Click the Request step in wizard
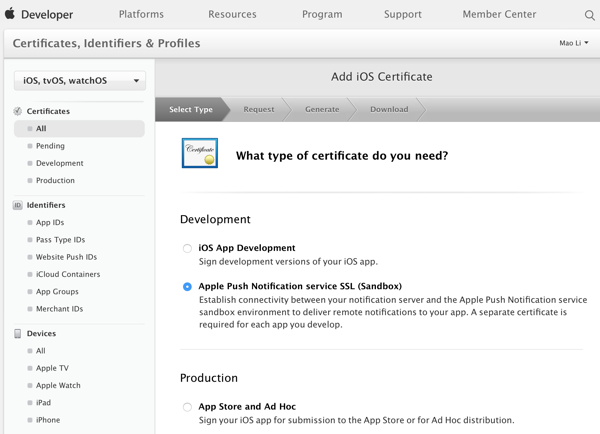 (259, 109)
